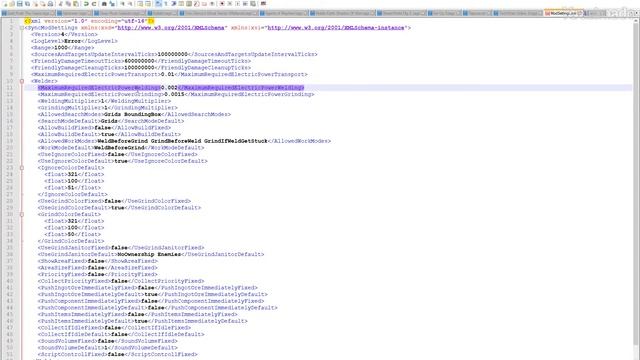
Task: Click the Open file toolbar icon
Action: (x=12, y=4)
